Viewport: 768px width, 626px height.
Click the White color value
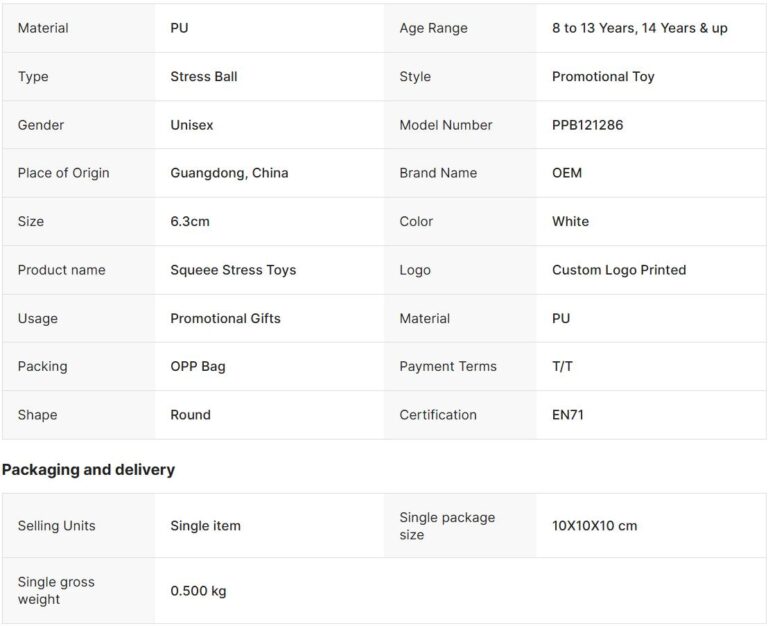pos(570,221)
